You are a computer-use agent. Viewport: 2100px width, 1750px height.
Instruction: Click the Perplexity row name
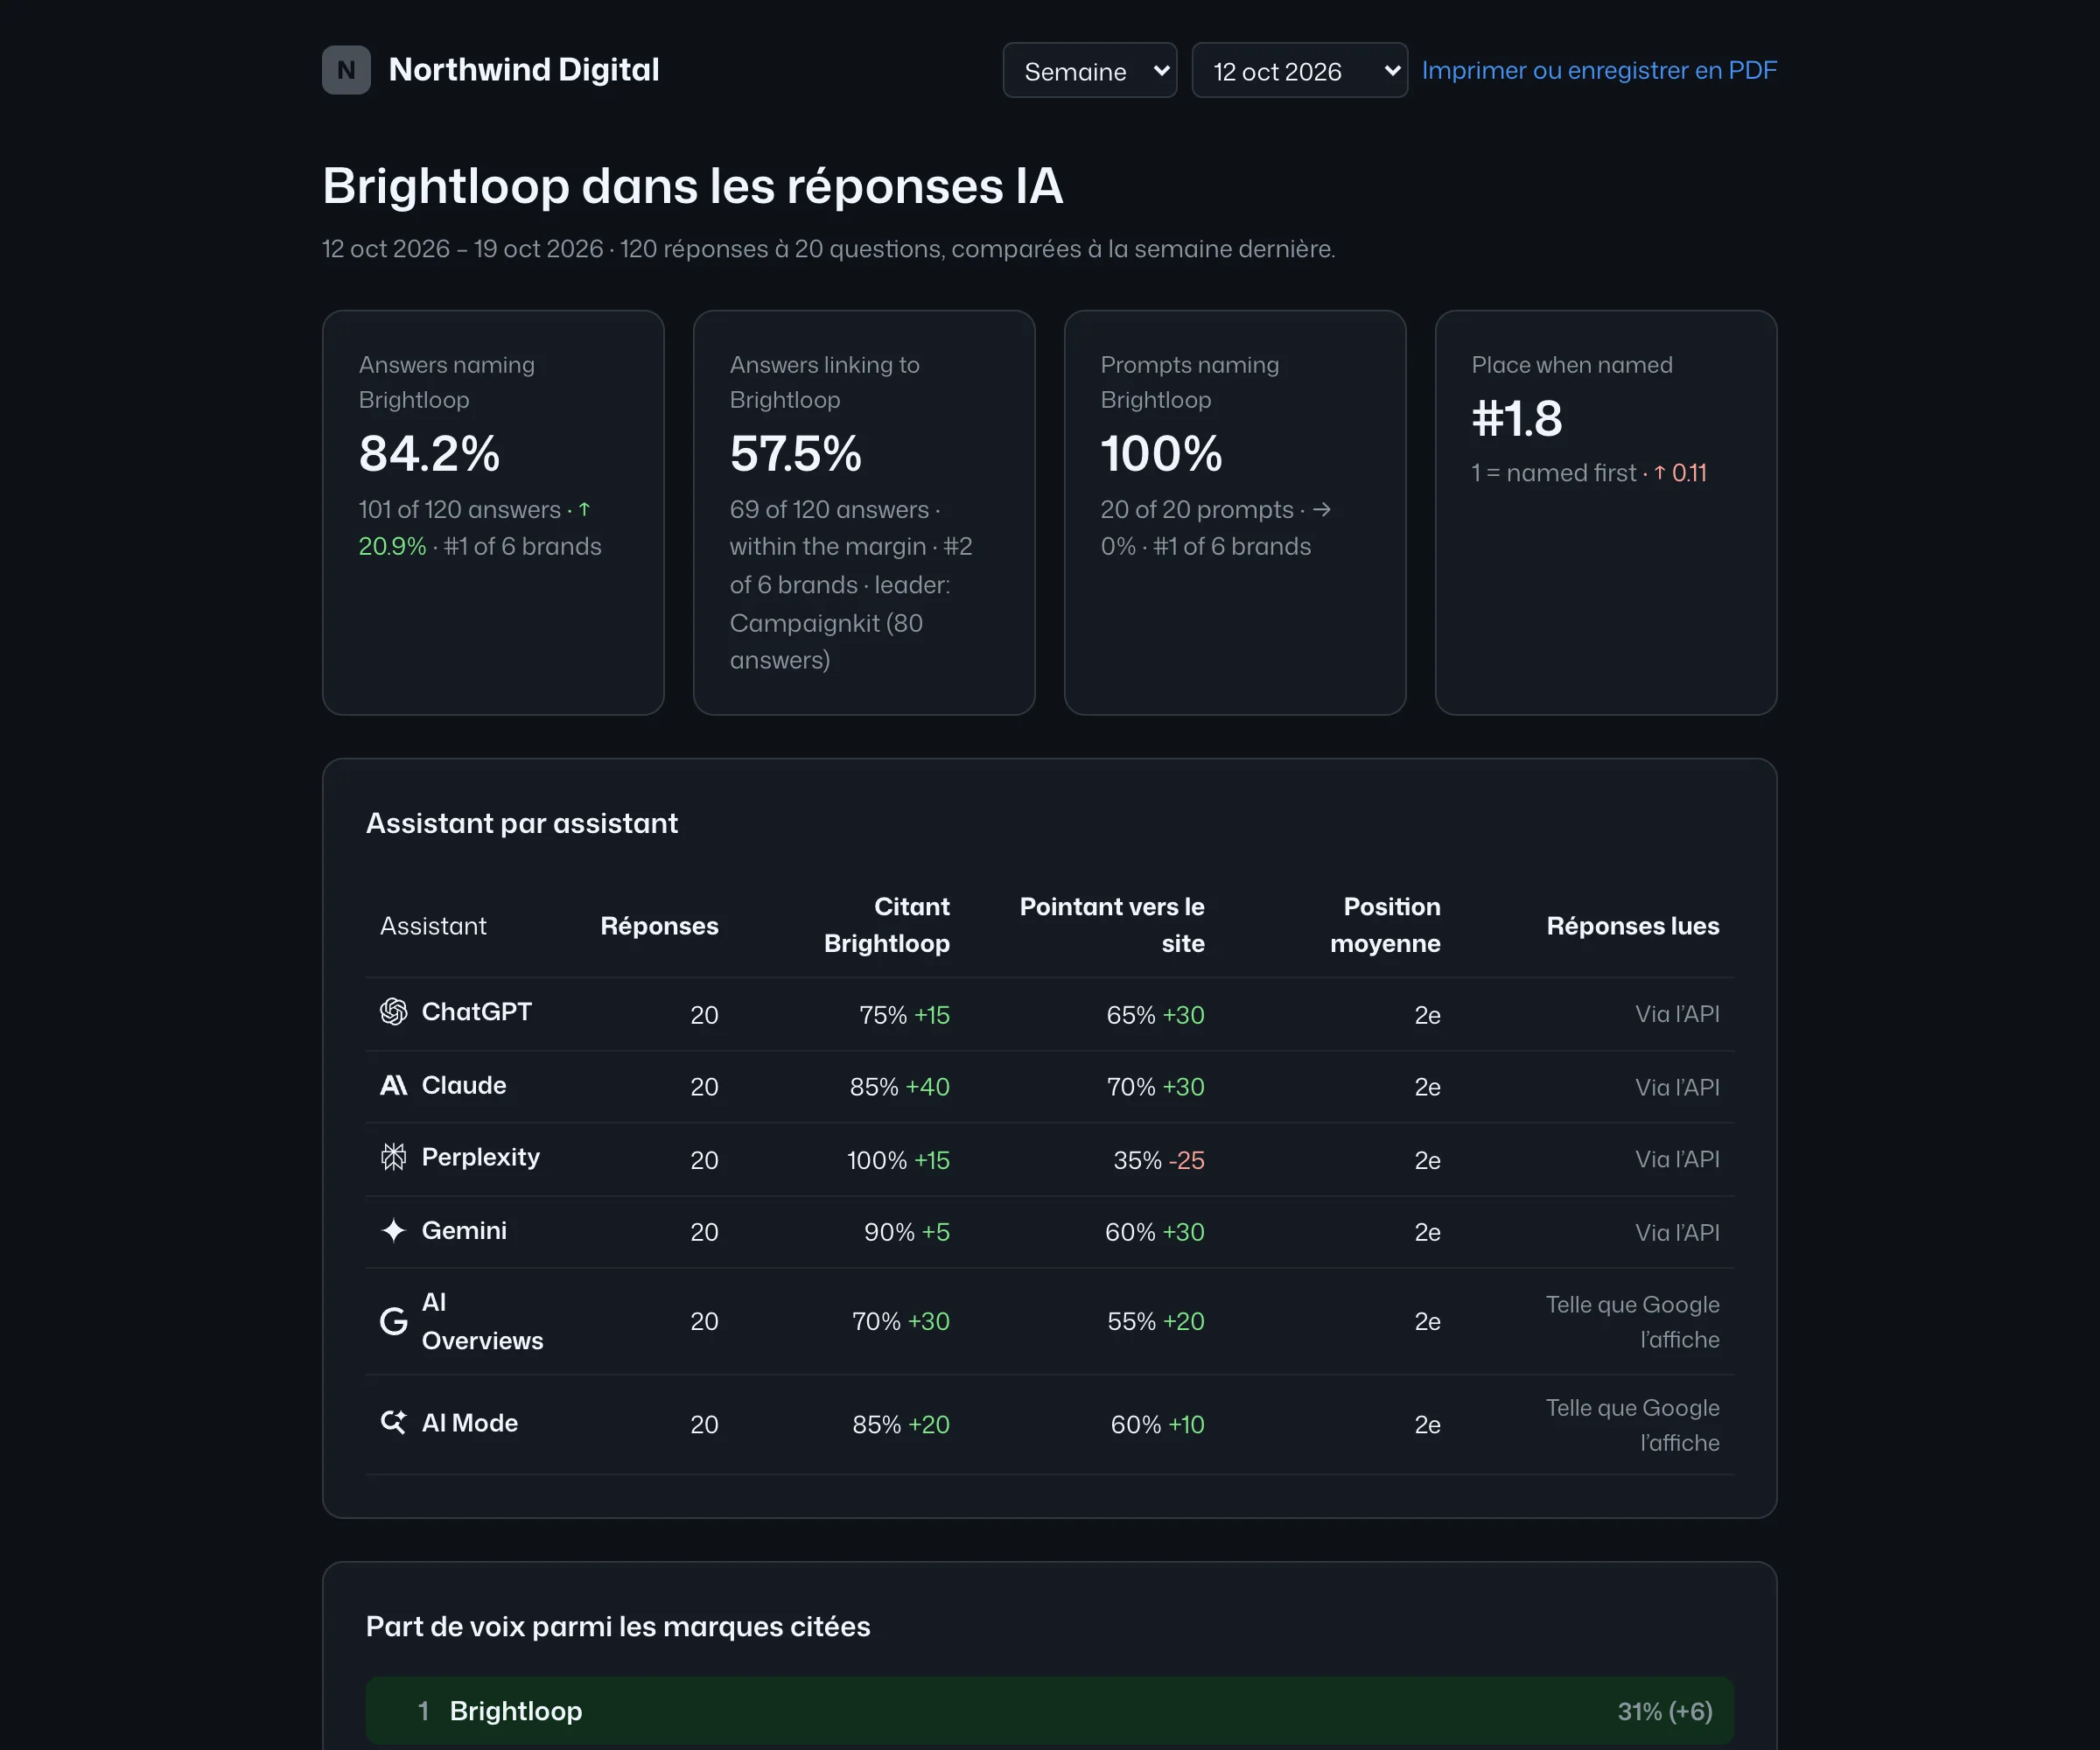[x=481, y=1158]
